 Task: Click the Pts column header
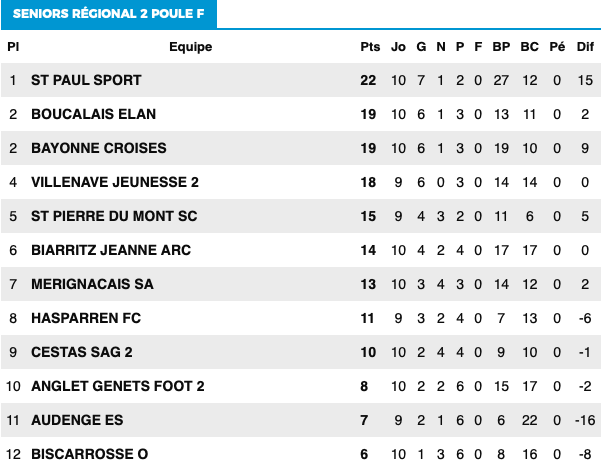pos(370,47)
